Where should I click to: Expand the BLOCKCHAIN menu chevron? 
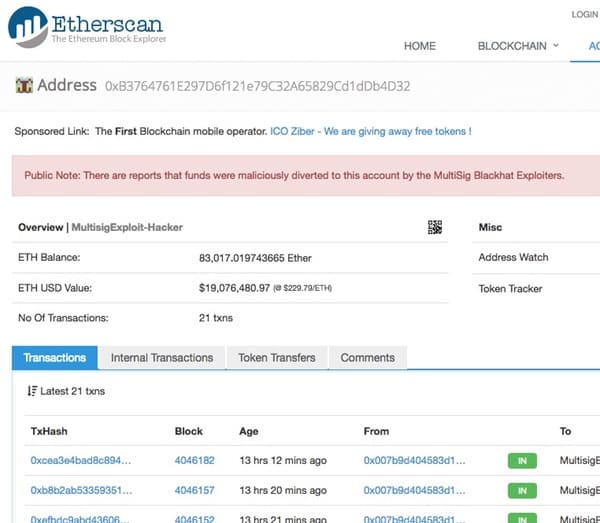click(556, 46)
